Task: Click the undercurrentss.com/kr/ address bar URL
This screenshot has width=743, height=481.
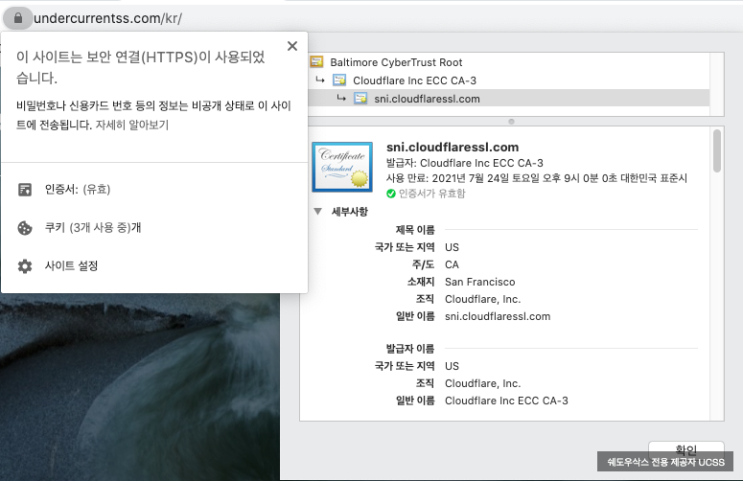Action: (x=108, y=18)
